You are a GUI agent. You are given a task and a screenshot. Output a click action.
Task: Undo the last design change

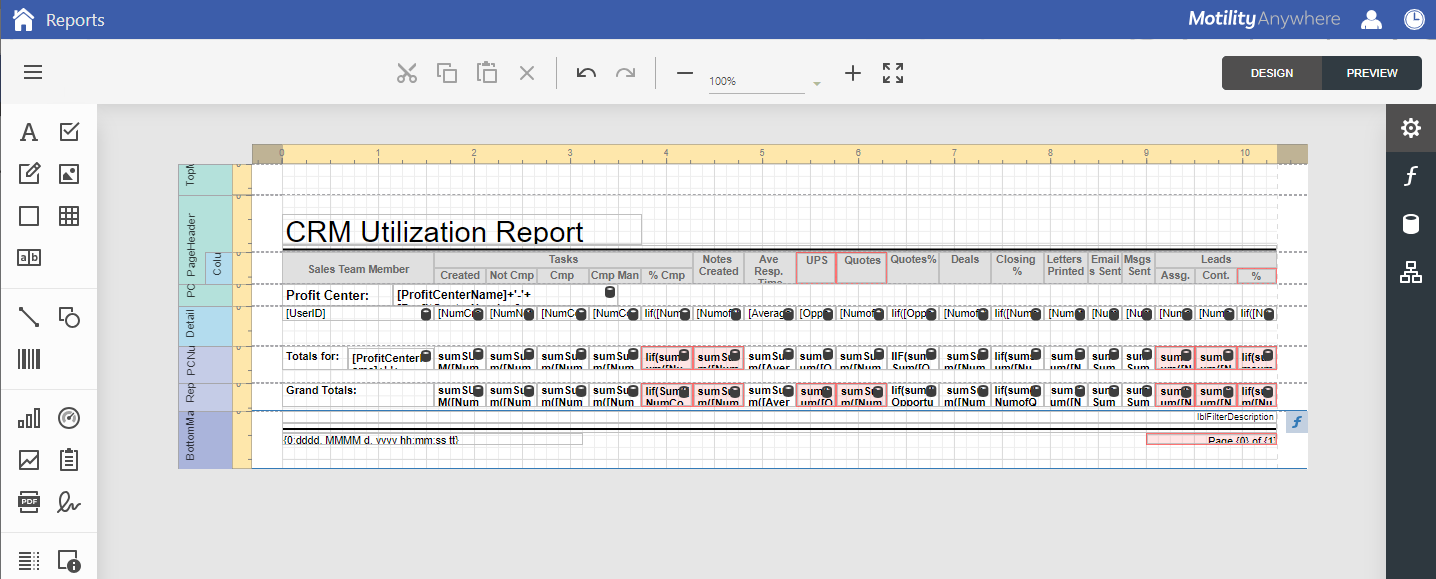pos(586,72)
